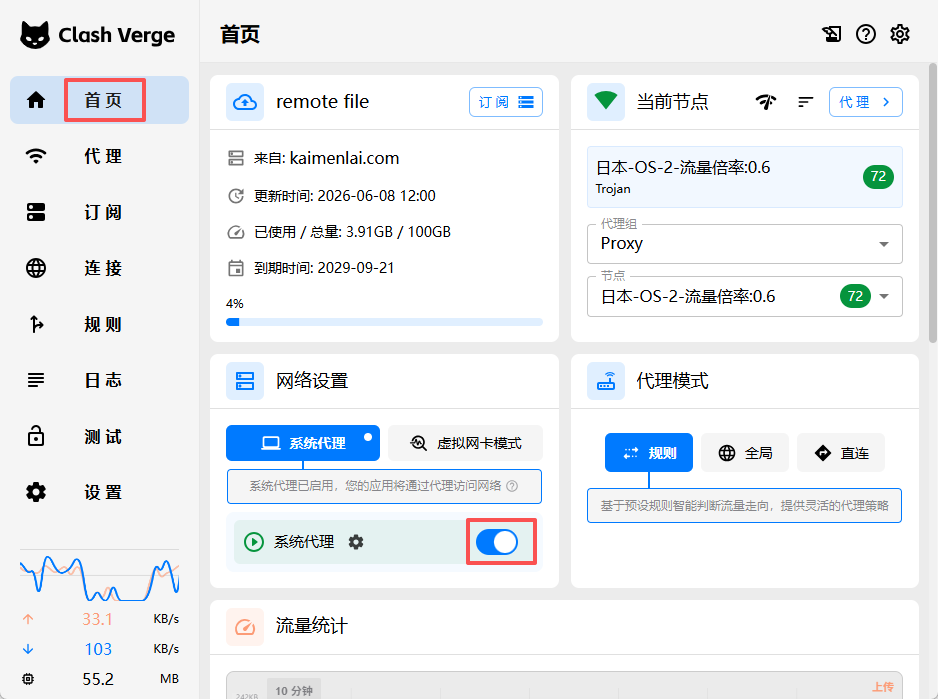This screenshot has width=938, height=699.
Task: Click the calendar icon beside 到期时间
Action: point(236,268)
